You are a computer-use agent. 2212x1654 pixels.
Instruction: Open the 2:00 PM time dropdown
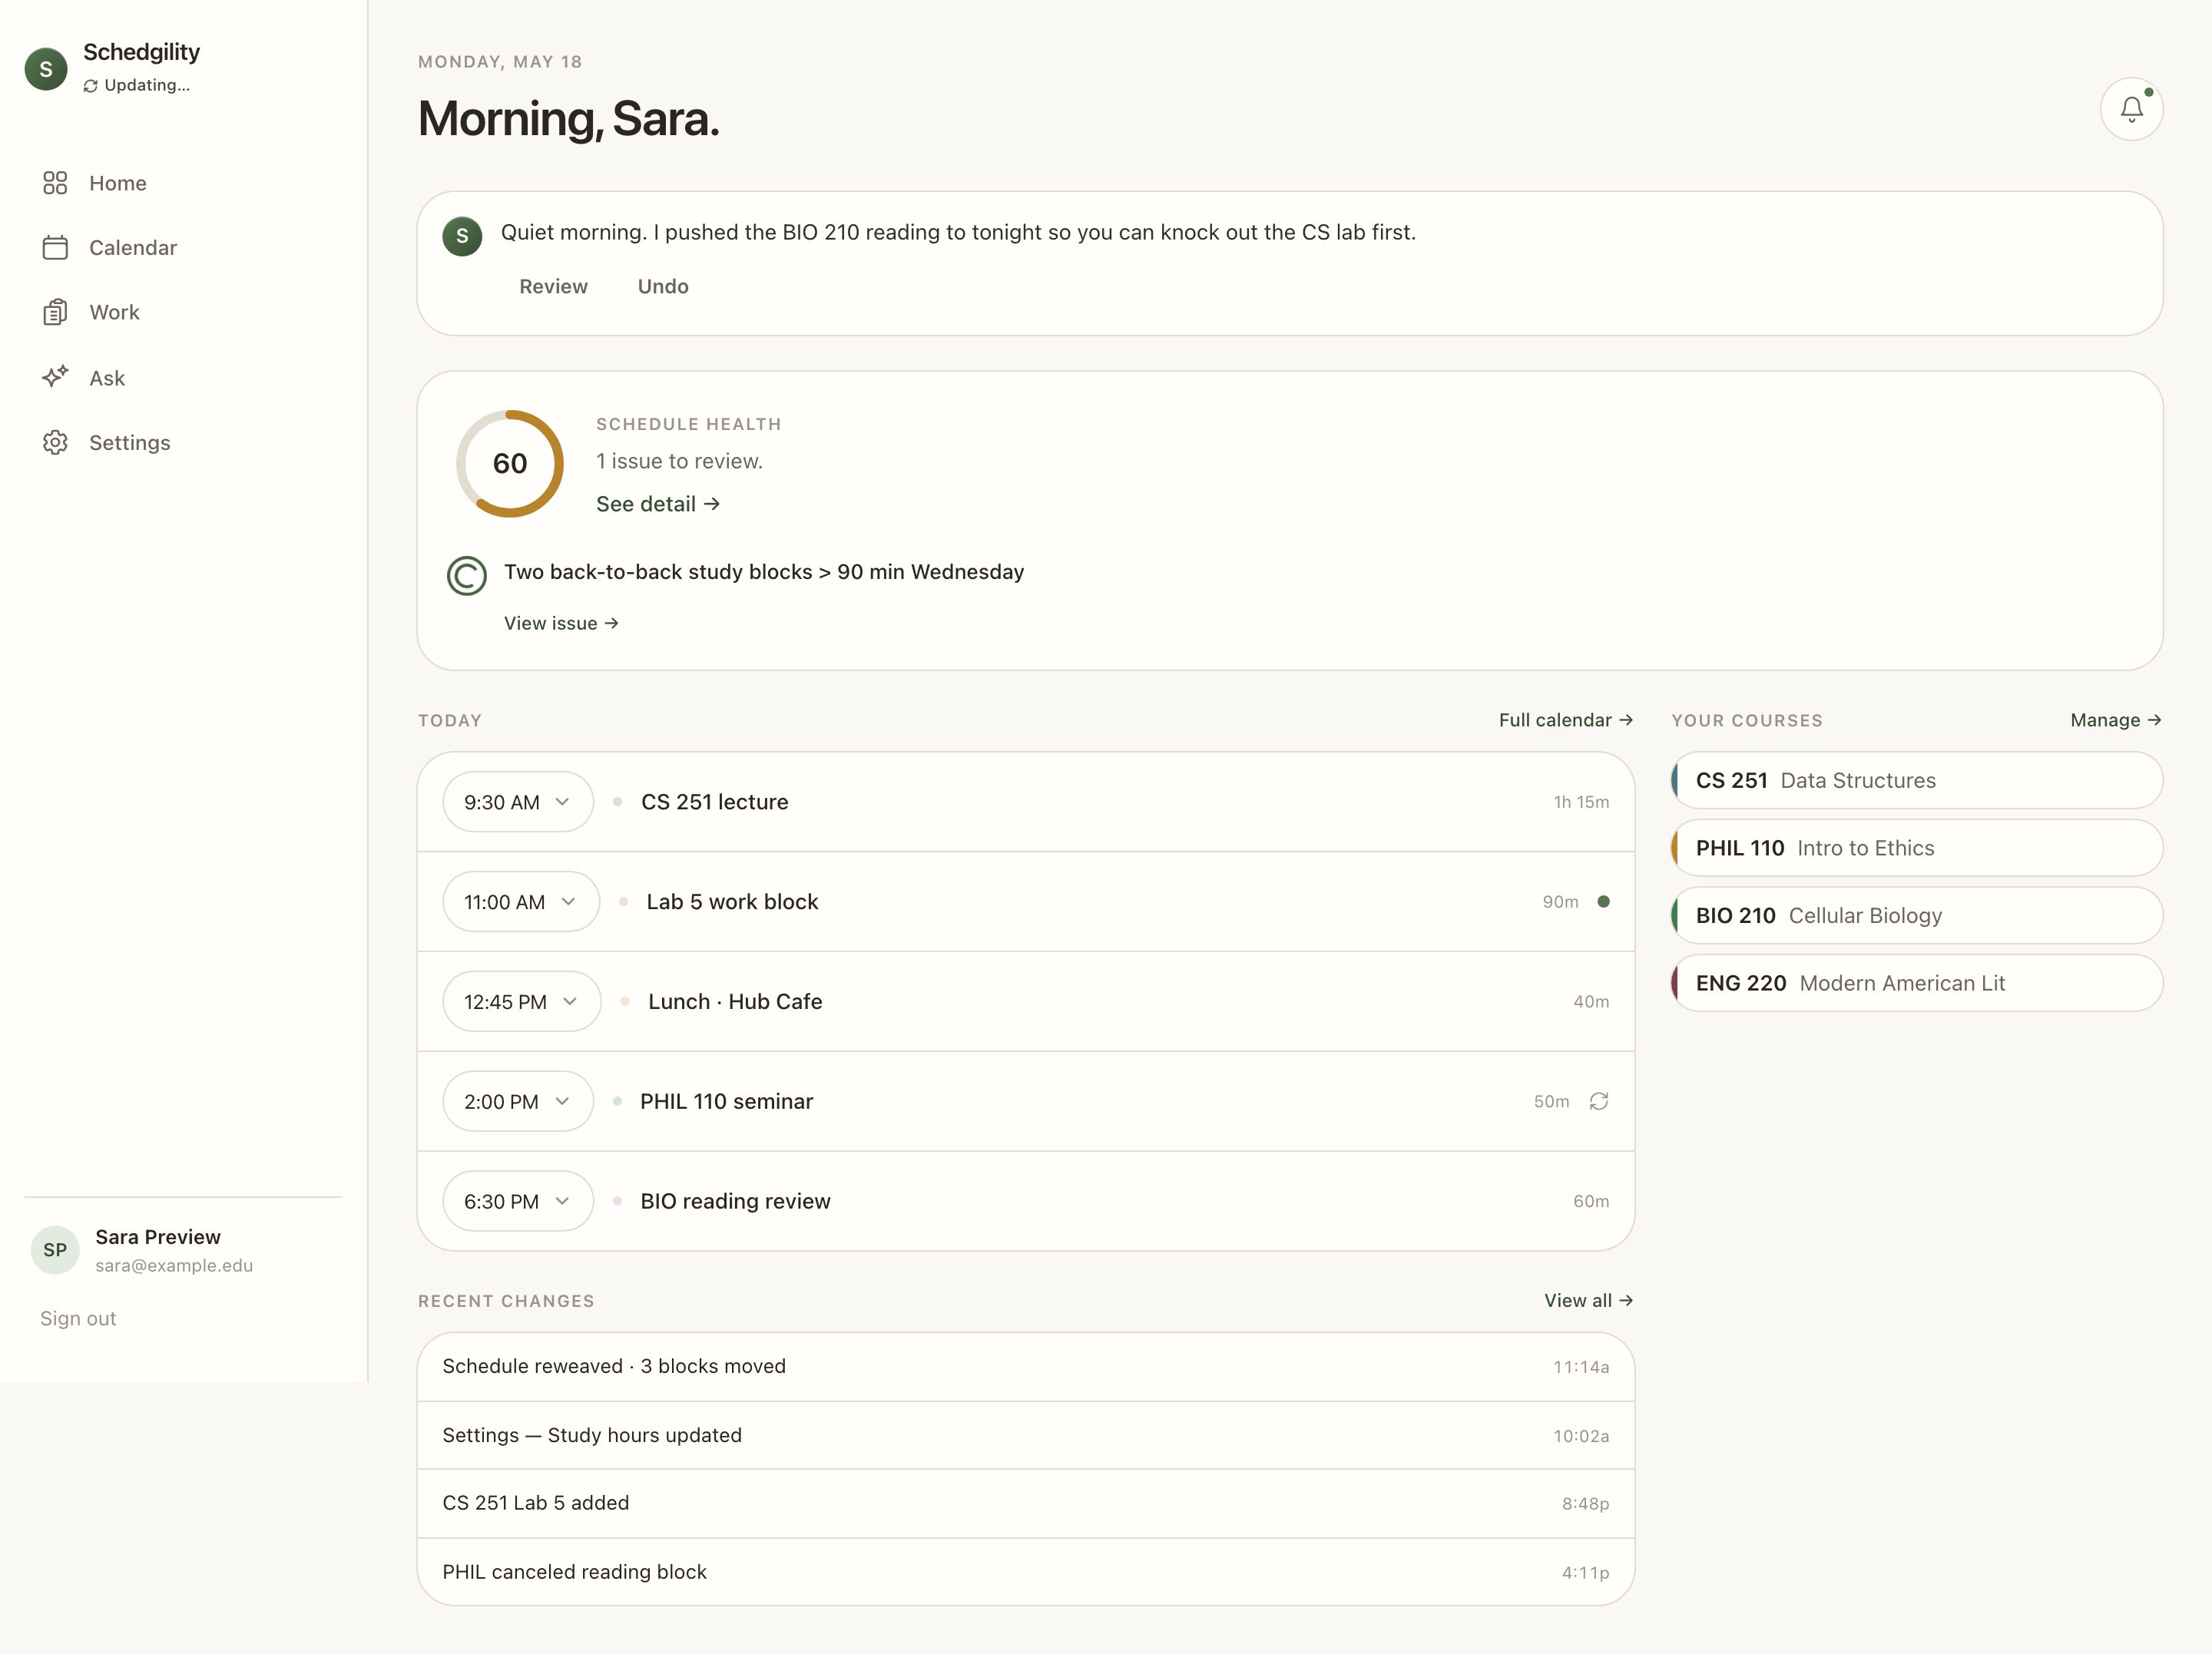pyautogui.click(x=518, y=1102)
